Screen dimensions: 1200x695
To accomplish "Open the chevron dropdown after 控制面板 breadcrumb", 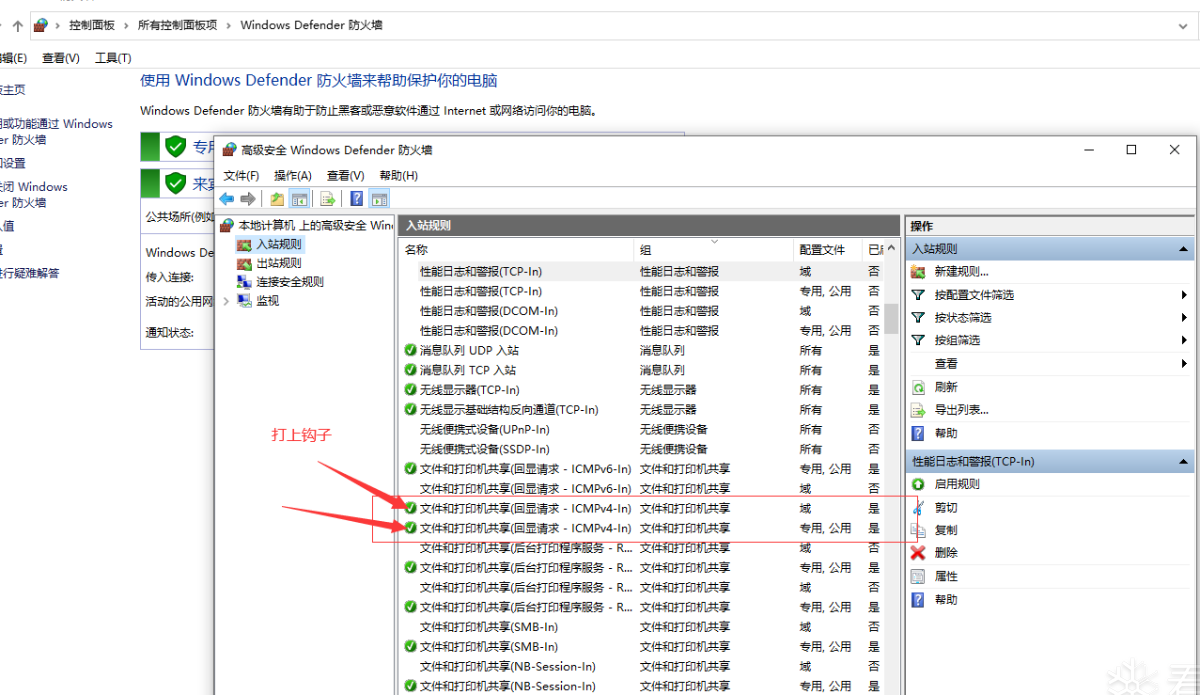I will (x=127, y=25).
